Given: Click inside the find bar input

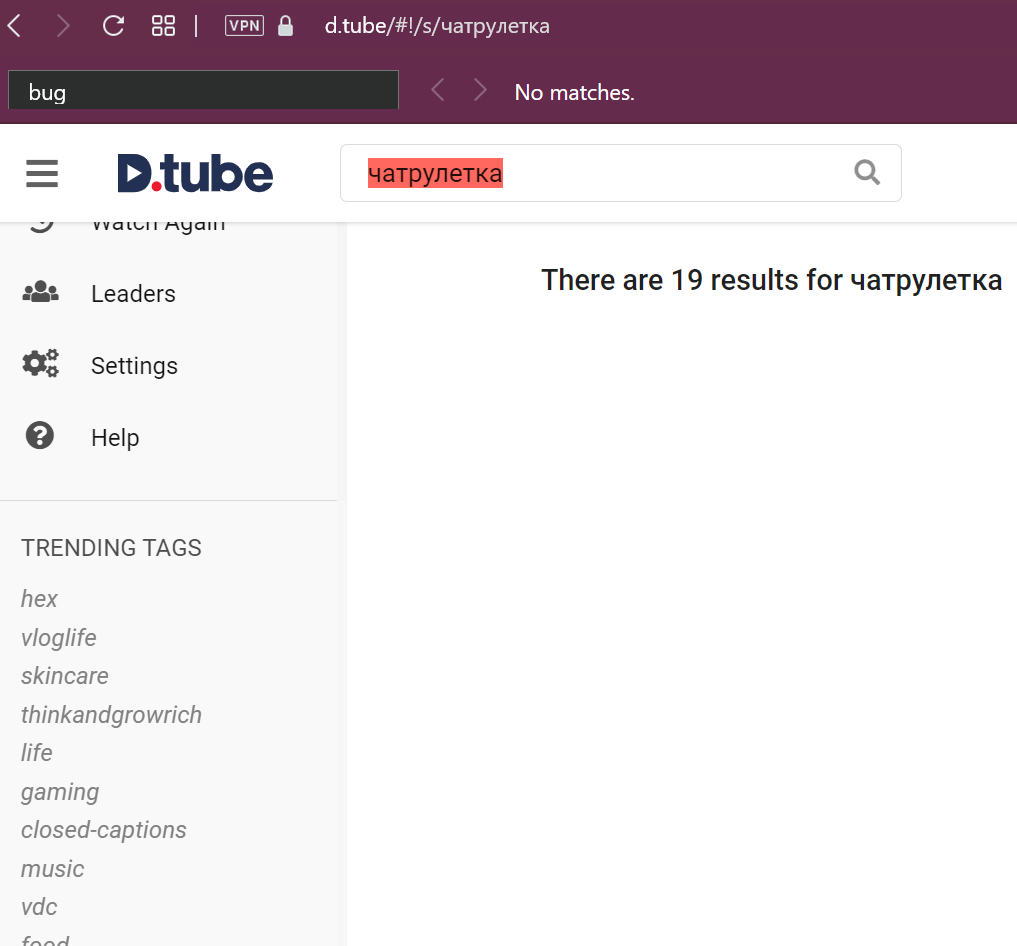Looking at the screenshot, I should pos(200,91).
